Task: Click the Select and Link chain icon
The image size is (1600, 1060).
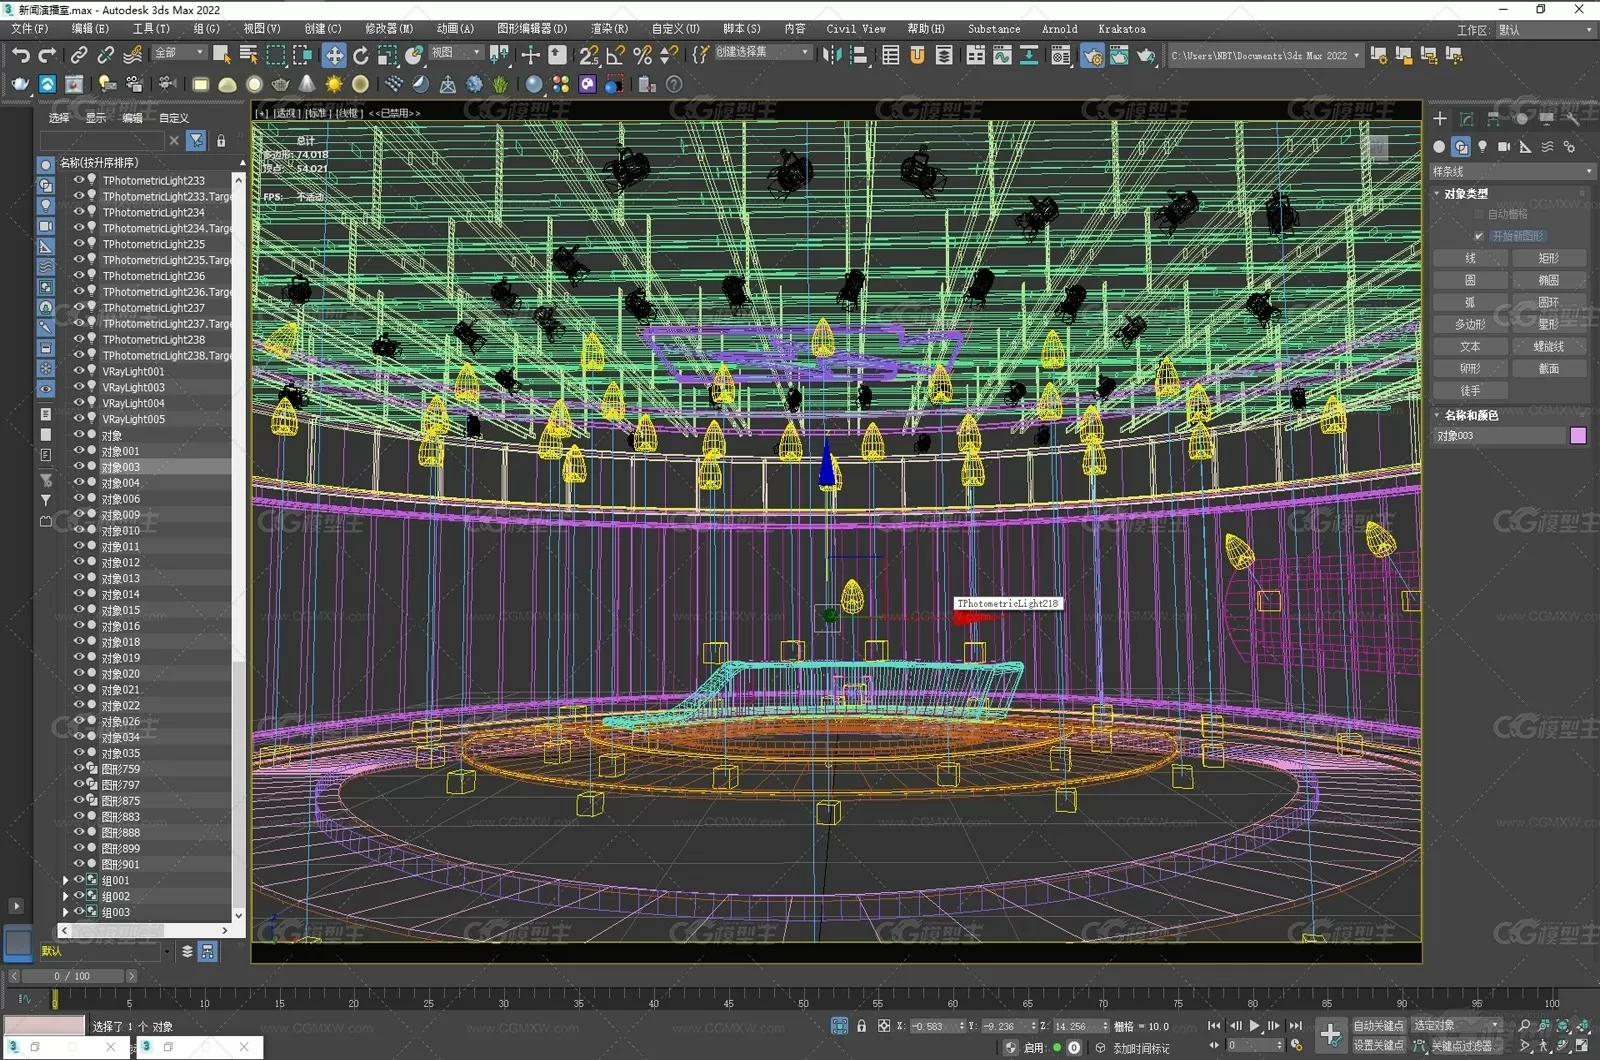Action: pyautogui.click(x=79, y=55)
